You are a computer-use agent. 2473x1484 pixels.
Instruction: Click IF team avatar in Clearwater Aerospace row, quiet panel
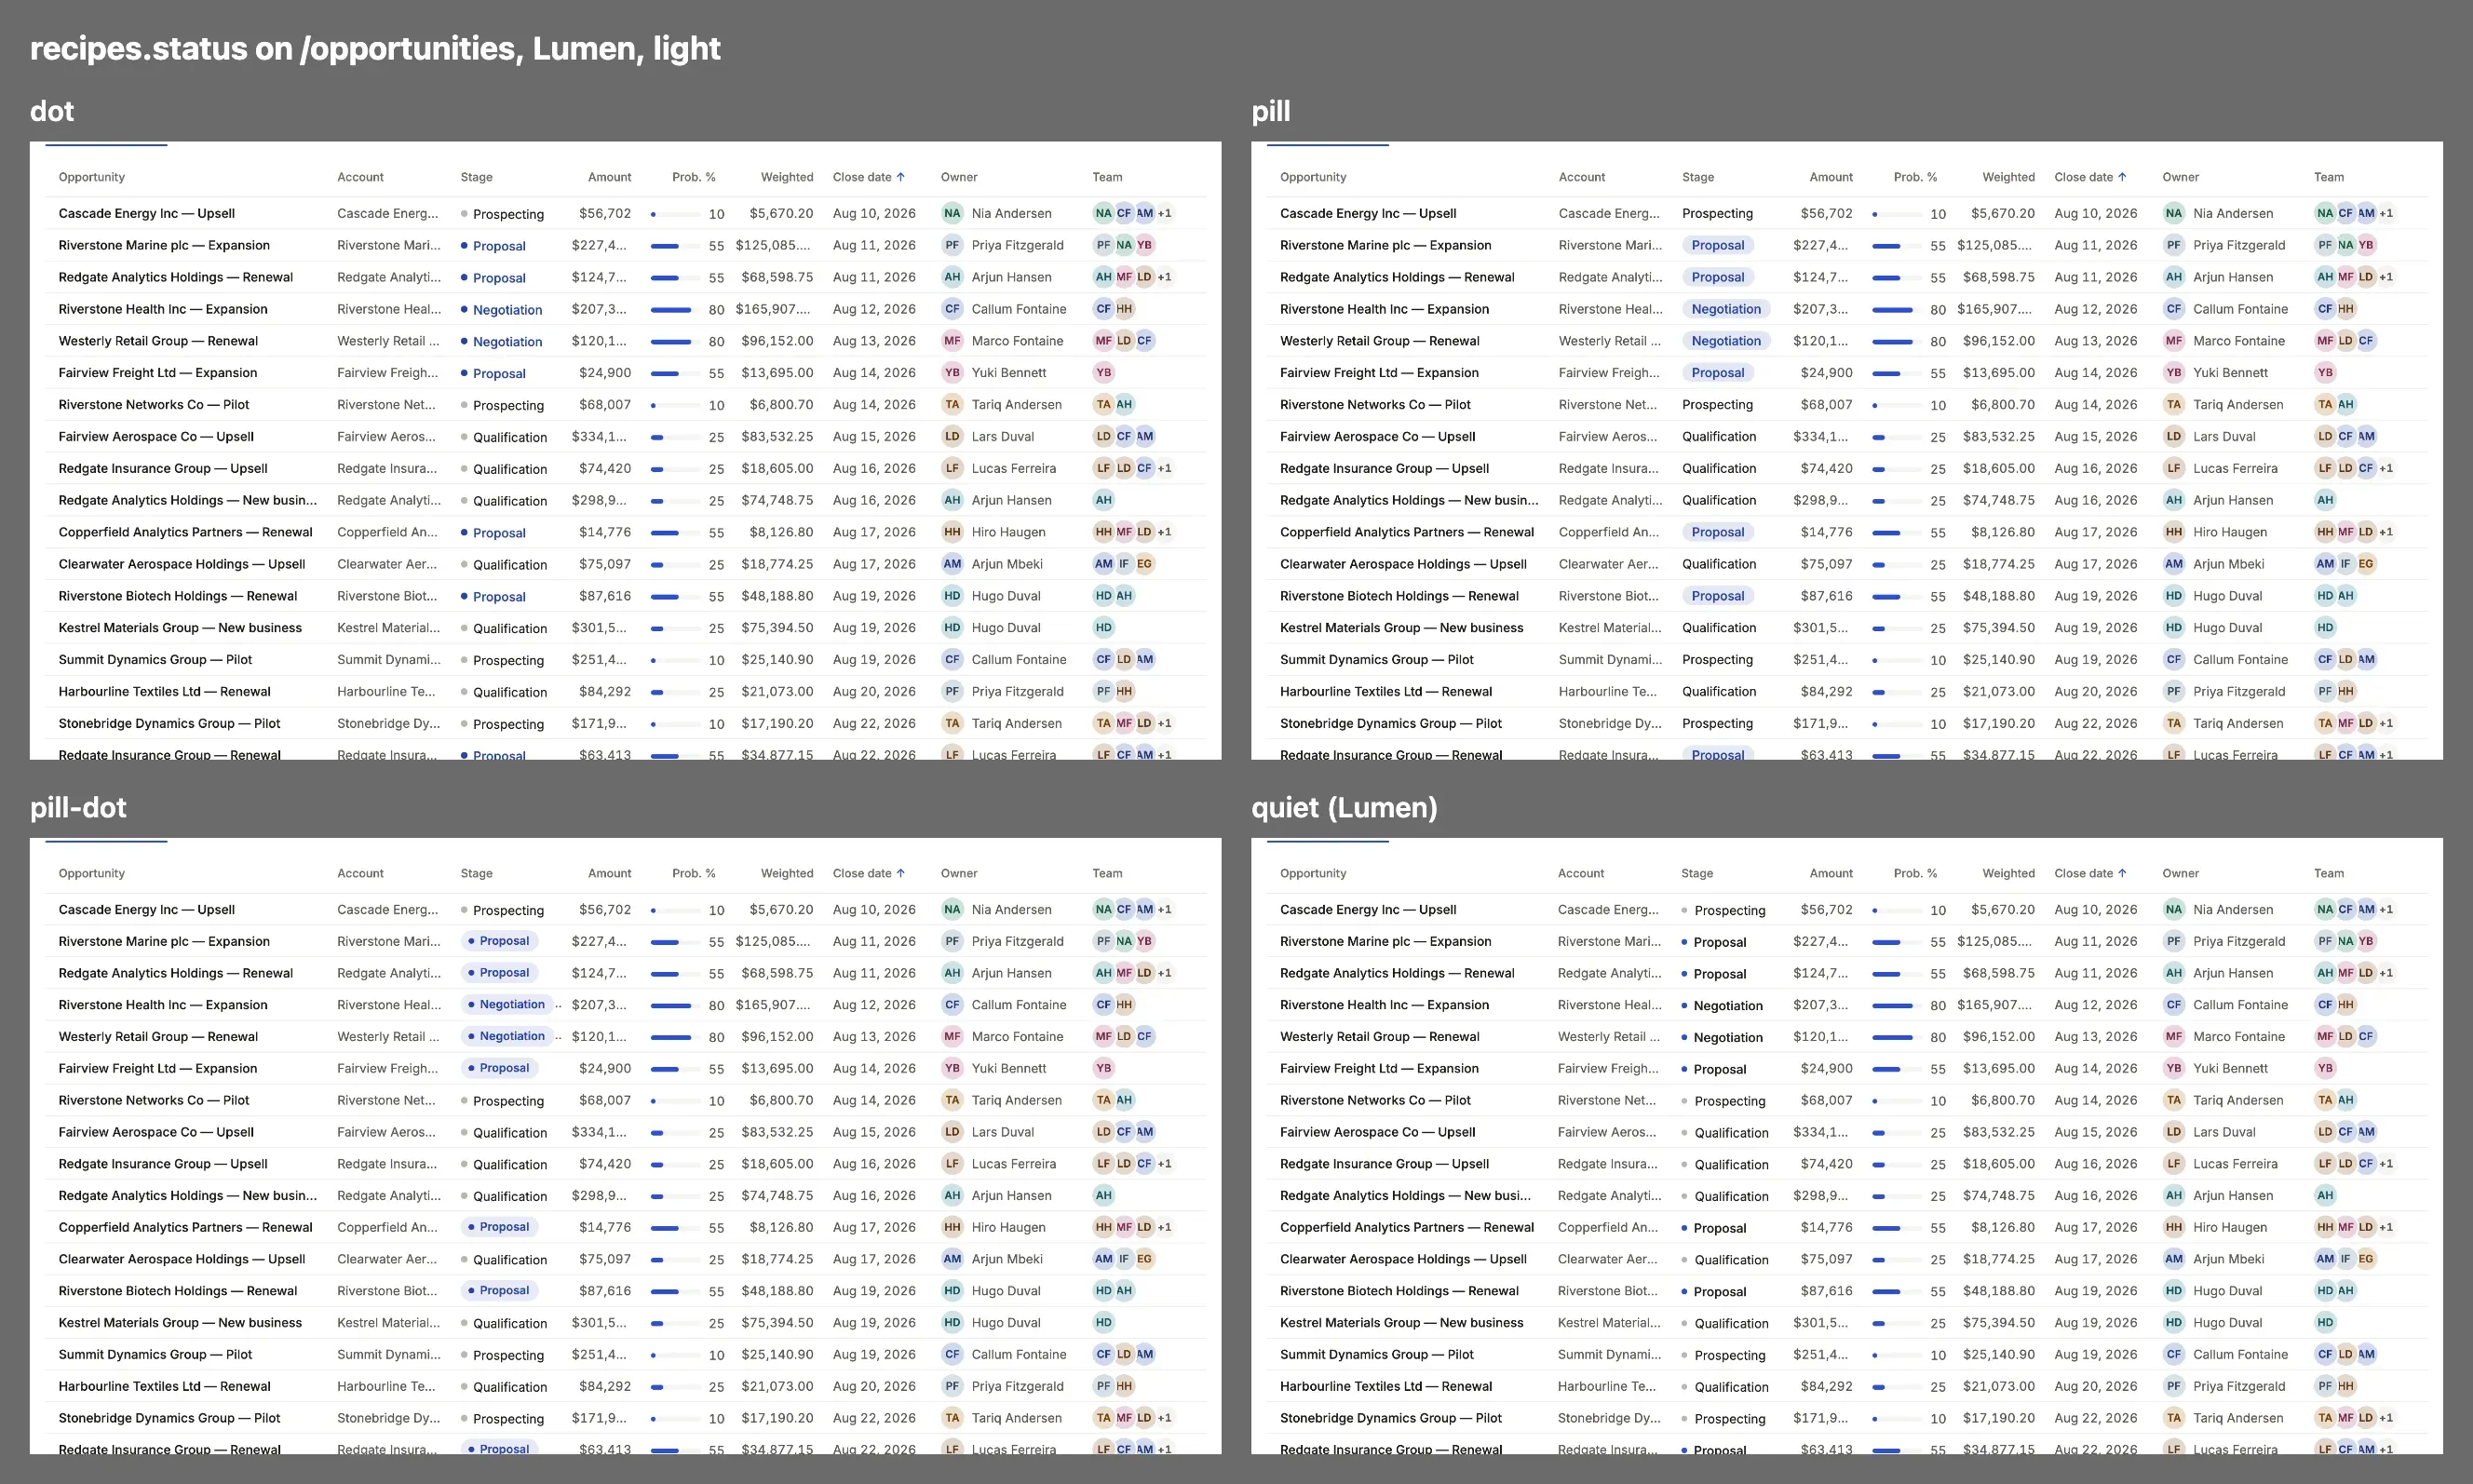pyautogui.click(x=2345, y=1259)
